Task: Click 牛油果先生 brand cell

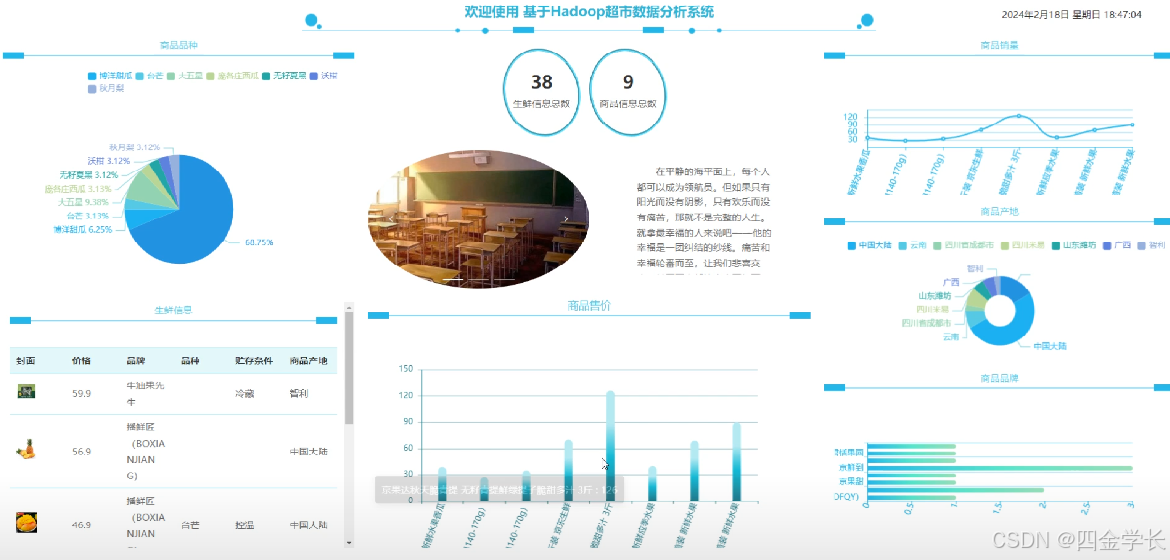Action: 145,393
